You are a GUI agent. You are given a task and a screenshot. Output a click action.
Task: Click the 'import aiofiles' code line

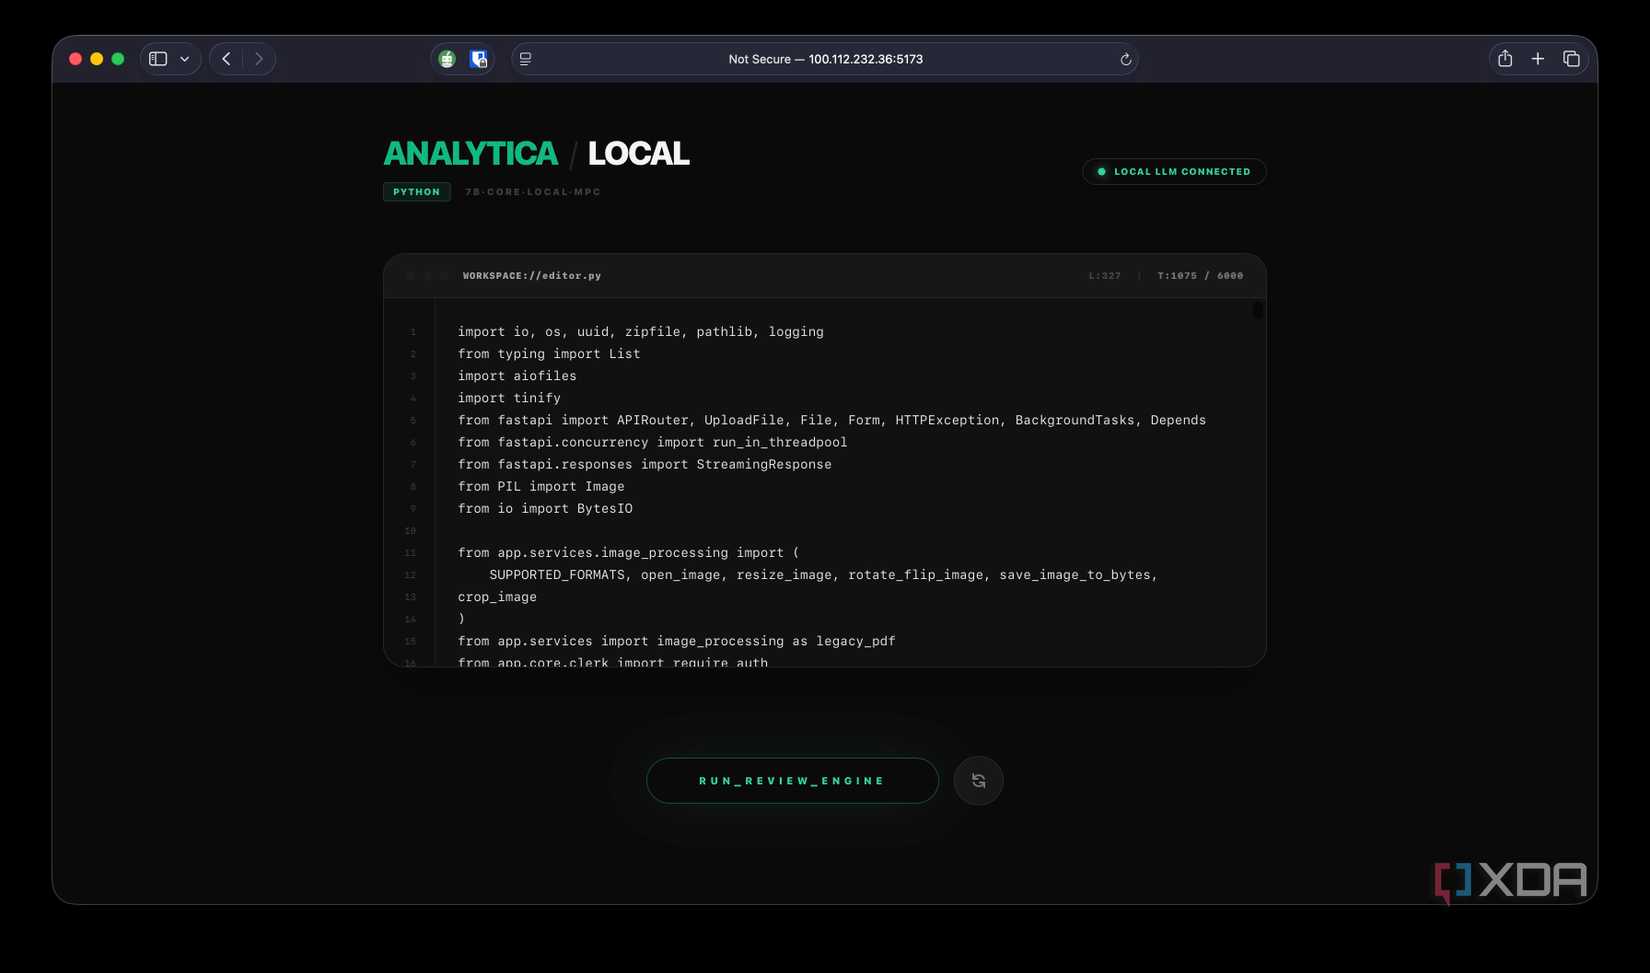point(517,376)
